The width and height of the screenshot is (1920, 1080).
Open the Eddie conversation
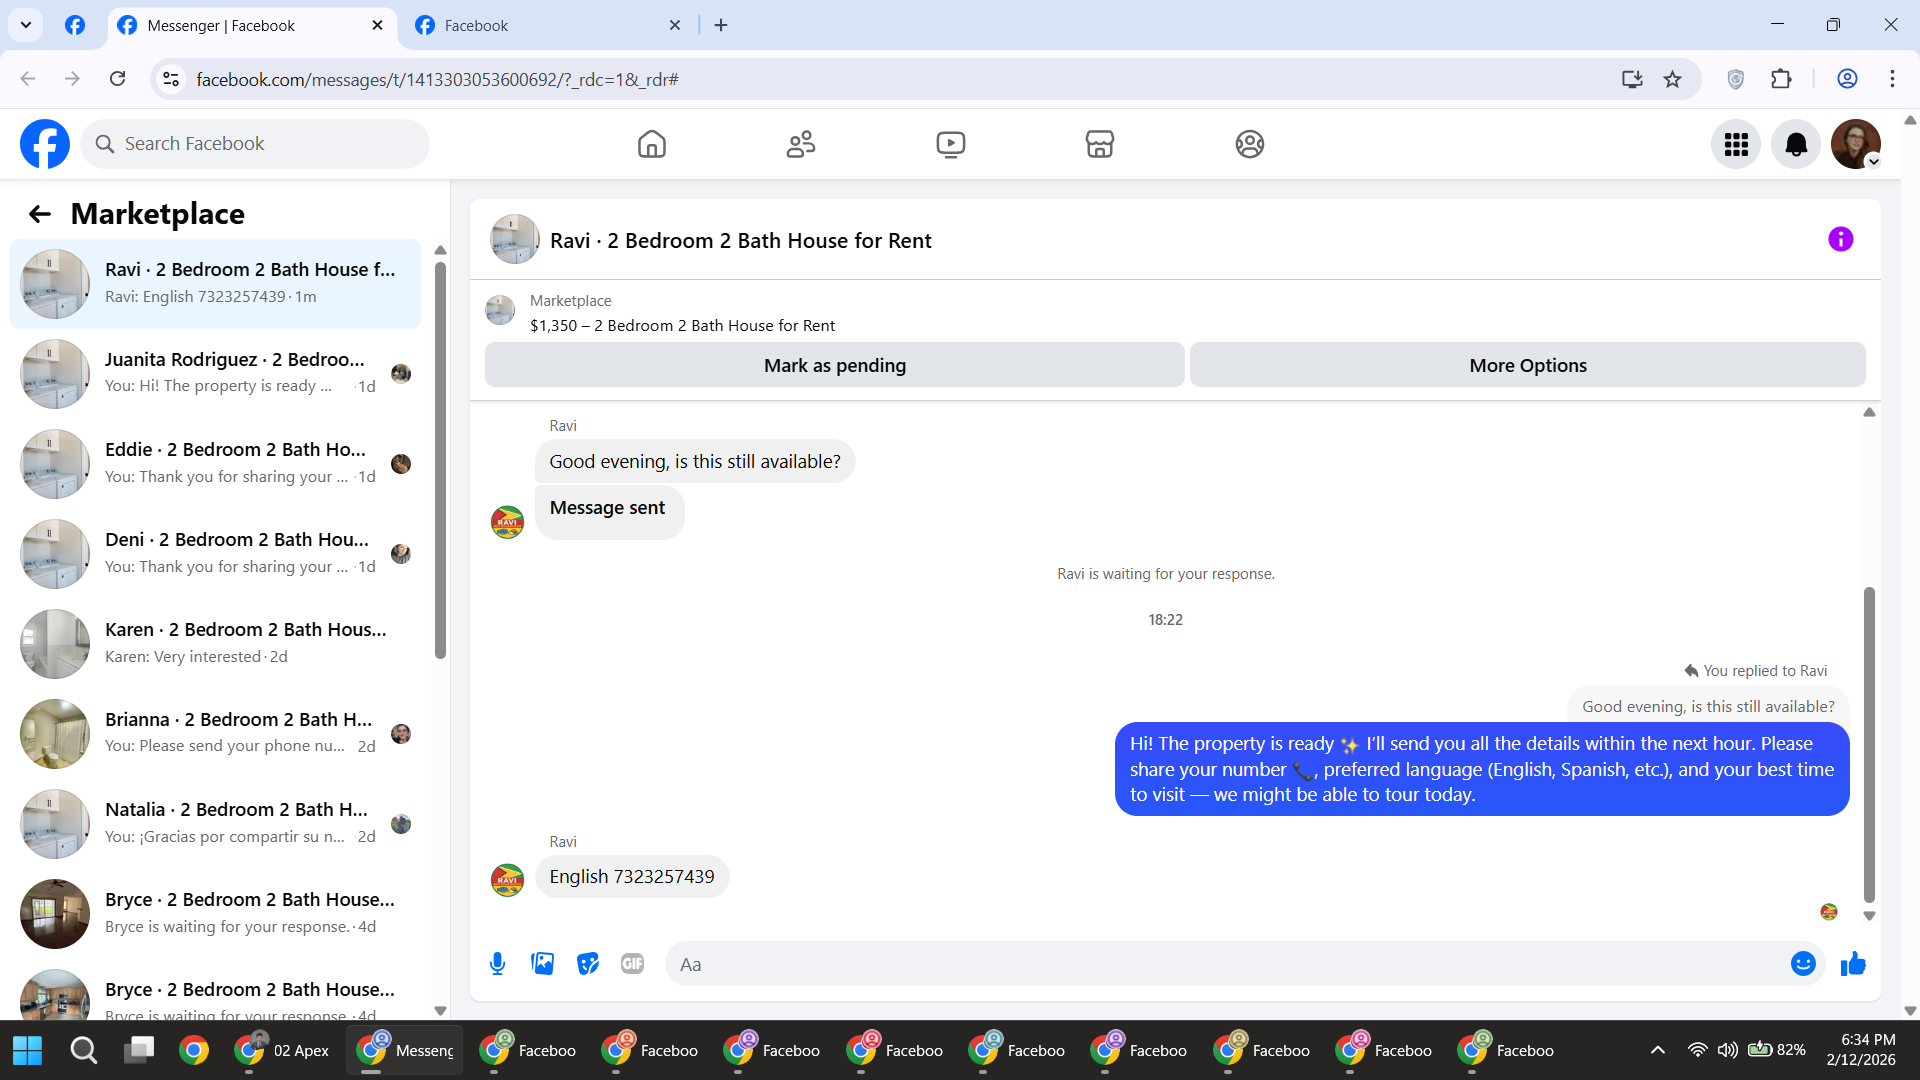coord(215,464)
